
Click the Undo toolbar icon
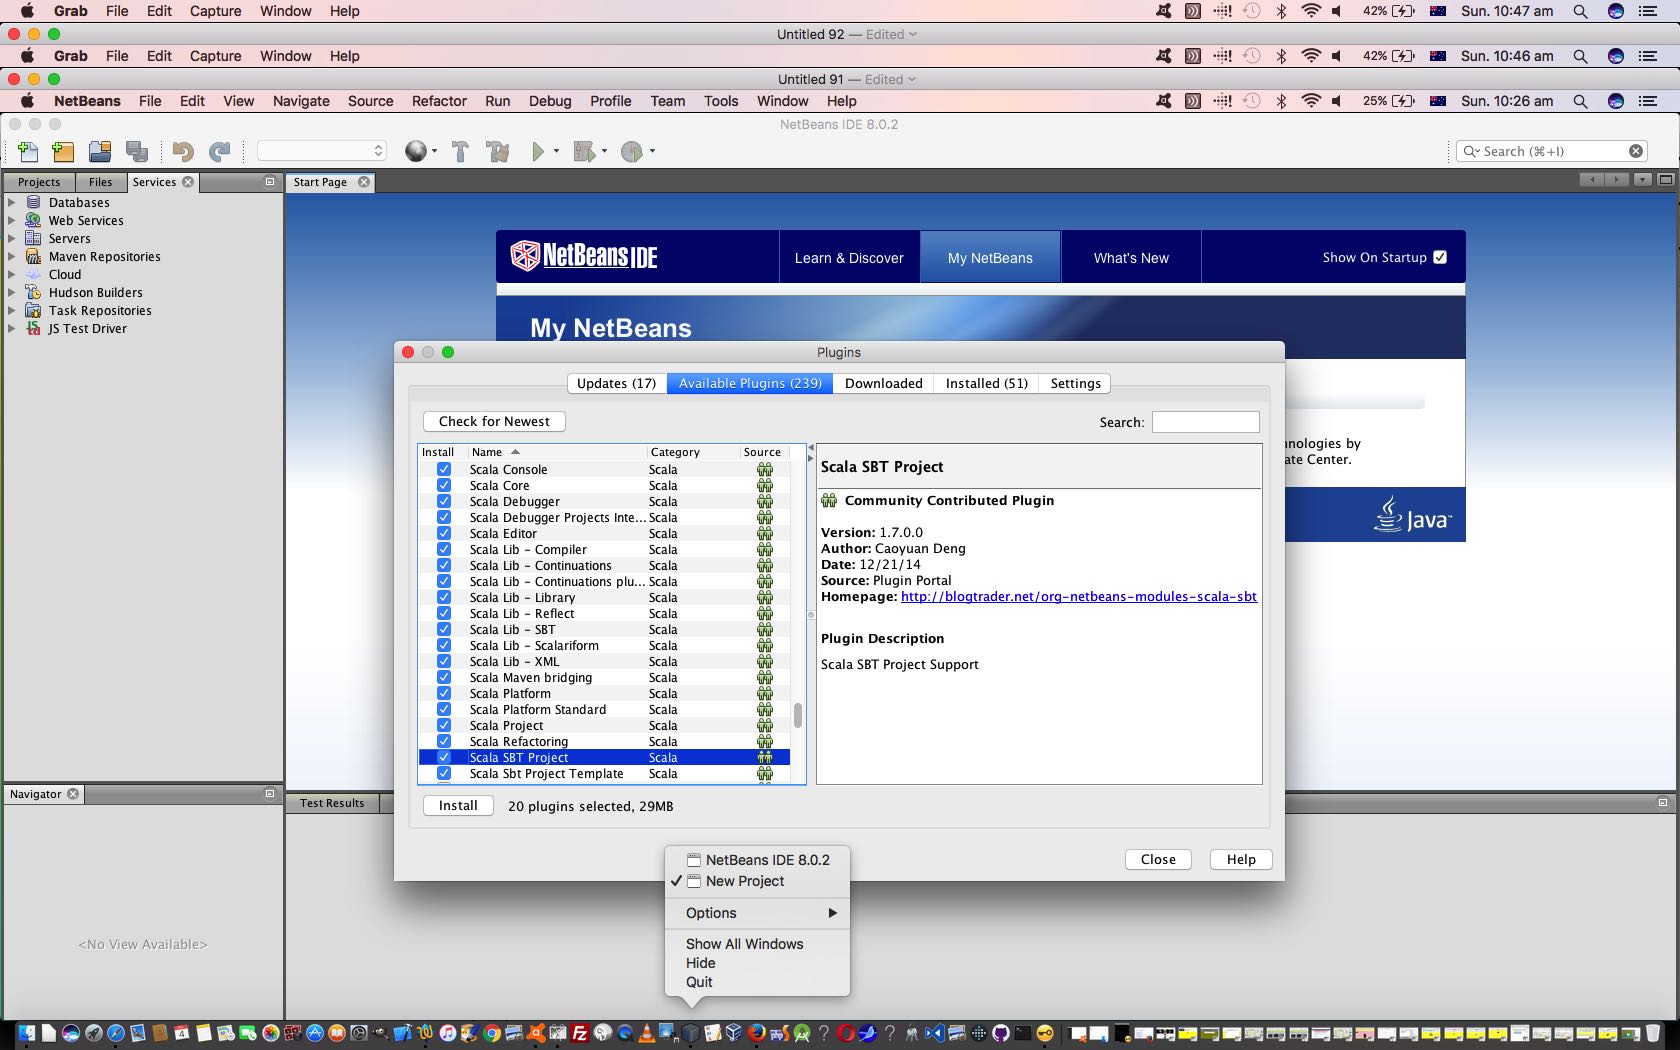coord(183,151)
